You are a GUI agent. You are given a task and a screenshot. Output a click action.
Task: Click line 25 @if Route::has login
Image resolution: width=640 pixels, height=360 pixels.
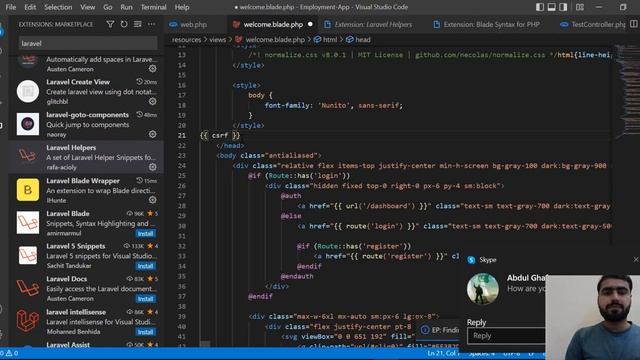point(299,176)
